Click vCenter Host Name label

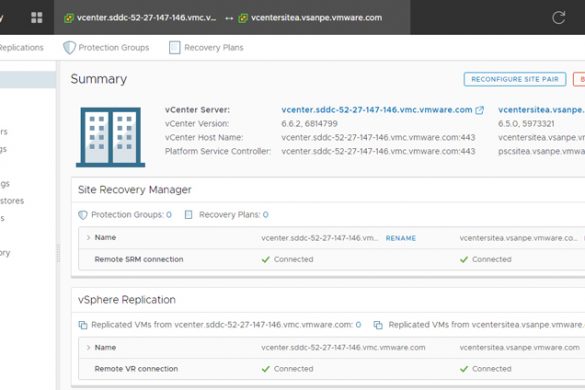point(204,137)
